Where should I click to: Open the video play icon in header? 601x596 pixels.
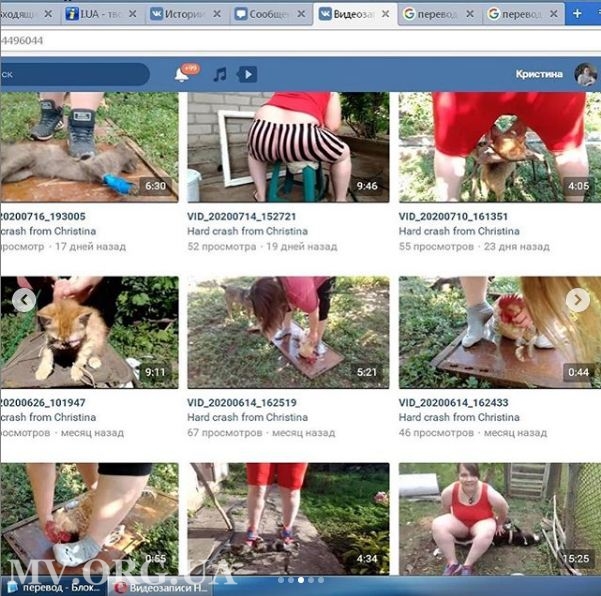click(247, 74)
